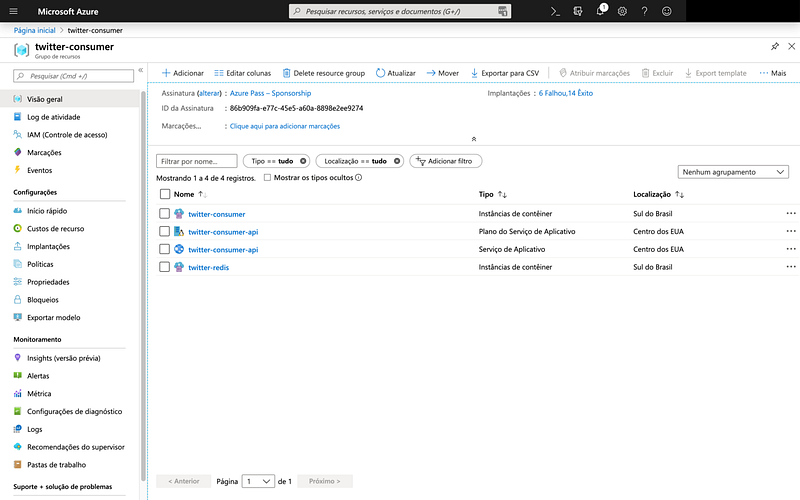800x500 pixels.
Task: Click Clique aqui para adicionar marcações
Action: pyautogui.click(x=285, y=126)
